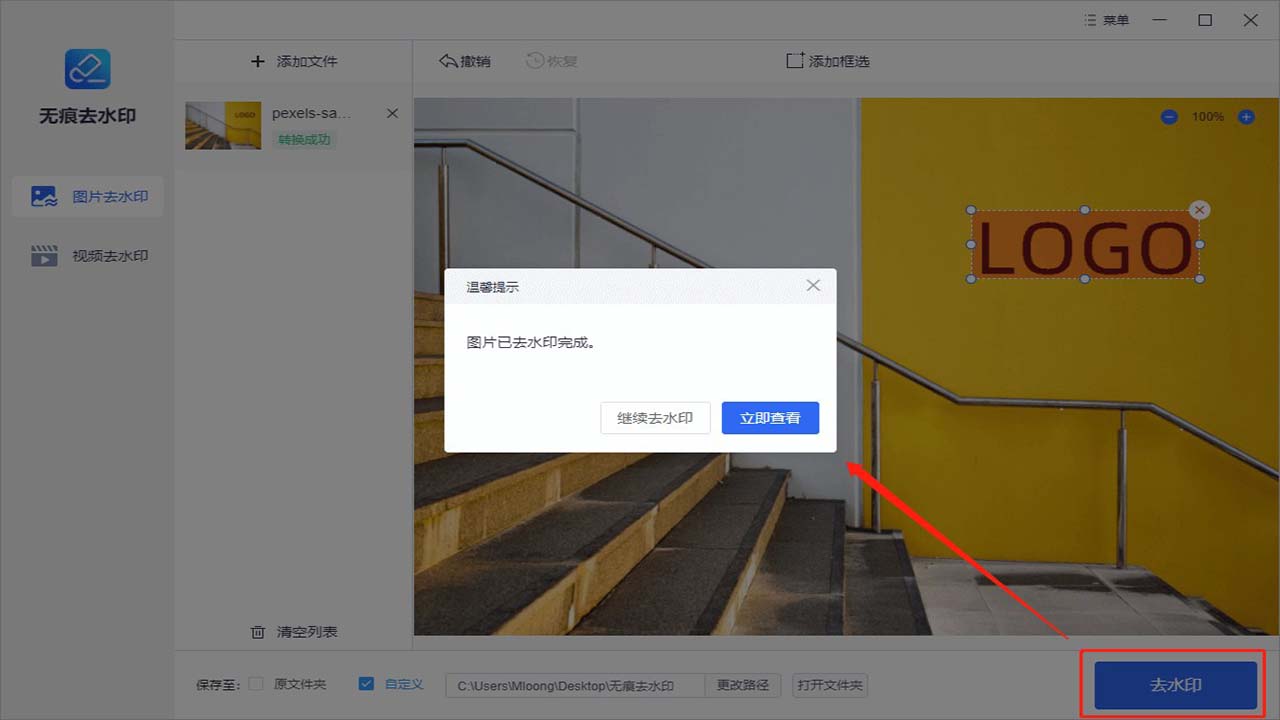Click 添加文件 to add a file
Viewport: 1280px width, 720px height.
(293, 60)
